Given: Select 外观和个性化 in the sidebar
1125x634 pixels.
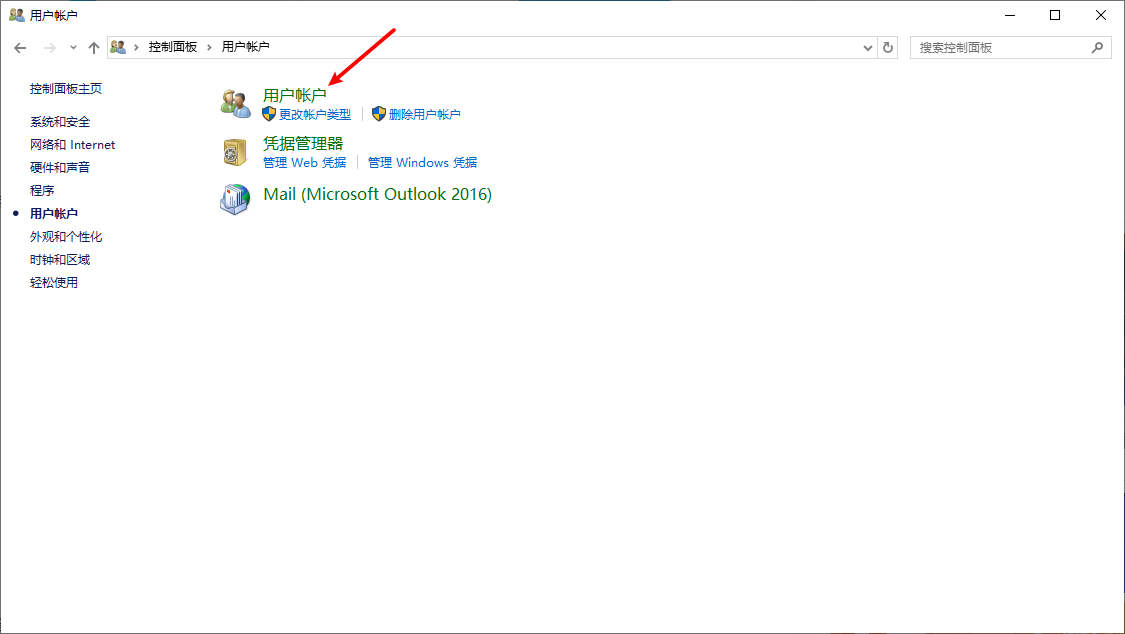Looking at the screenshot, I should (66, 237).
